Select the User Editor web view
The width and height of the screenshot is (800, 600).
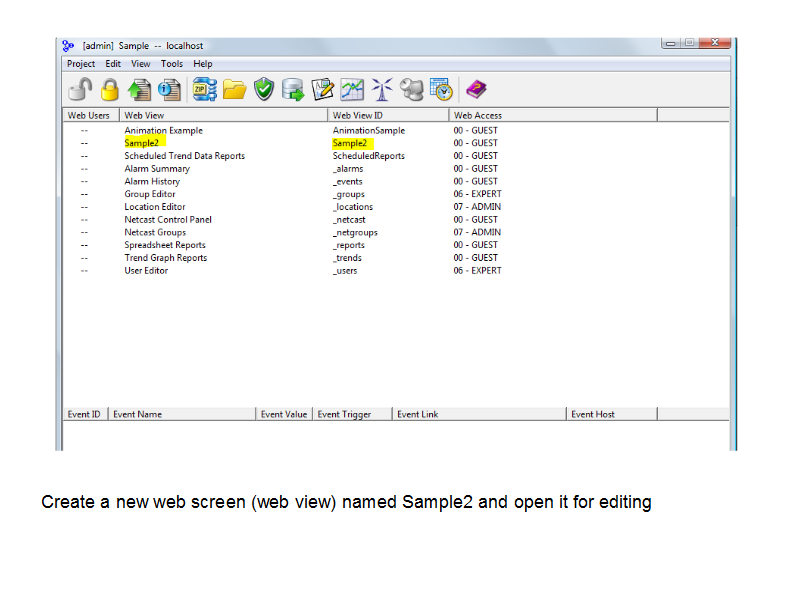146,271
